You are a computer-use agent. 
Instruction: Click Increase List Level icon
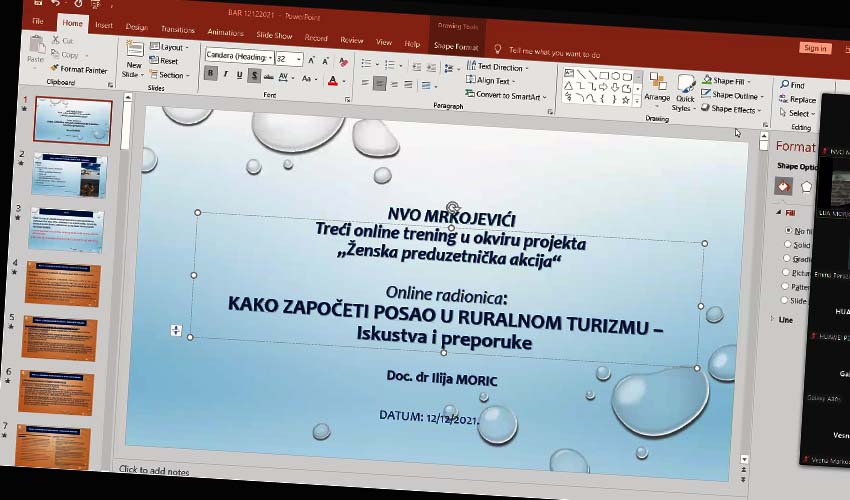[x=431, y=68]
